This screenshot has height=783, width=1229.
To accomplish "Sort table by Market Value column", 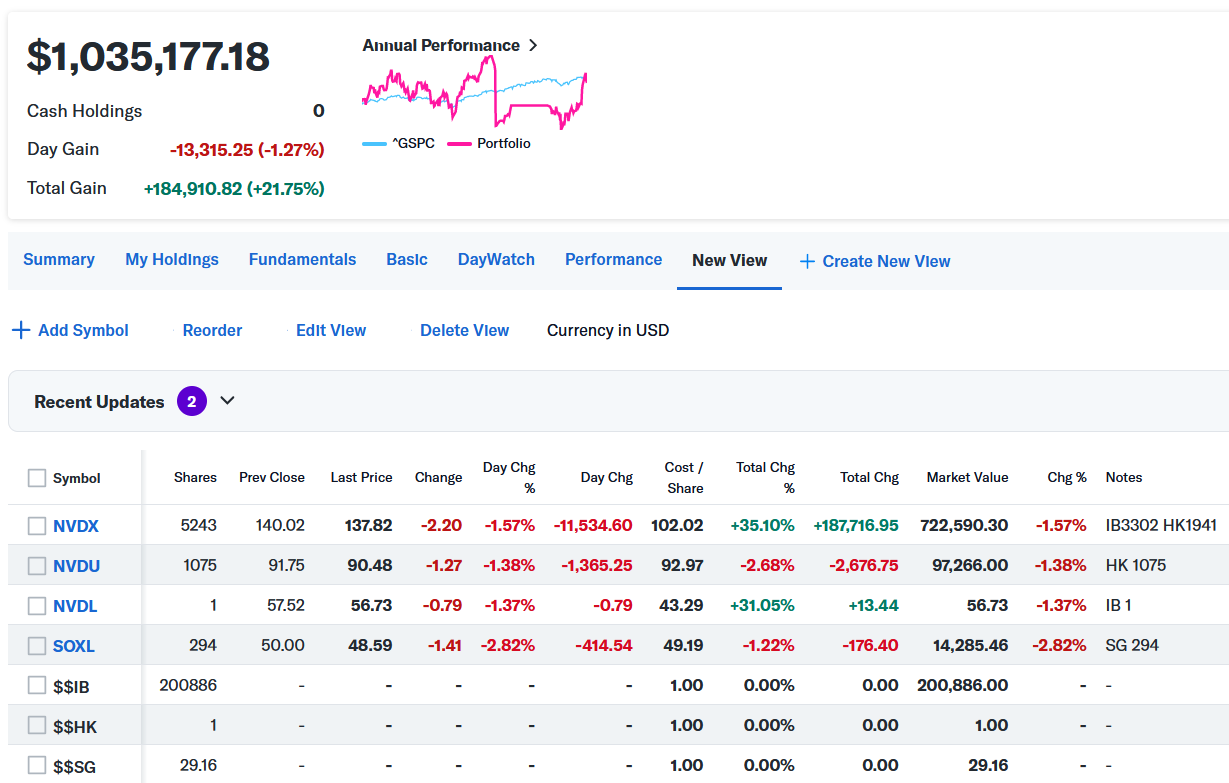I will tap(967, 478).
